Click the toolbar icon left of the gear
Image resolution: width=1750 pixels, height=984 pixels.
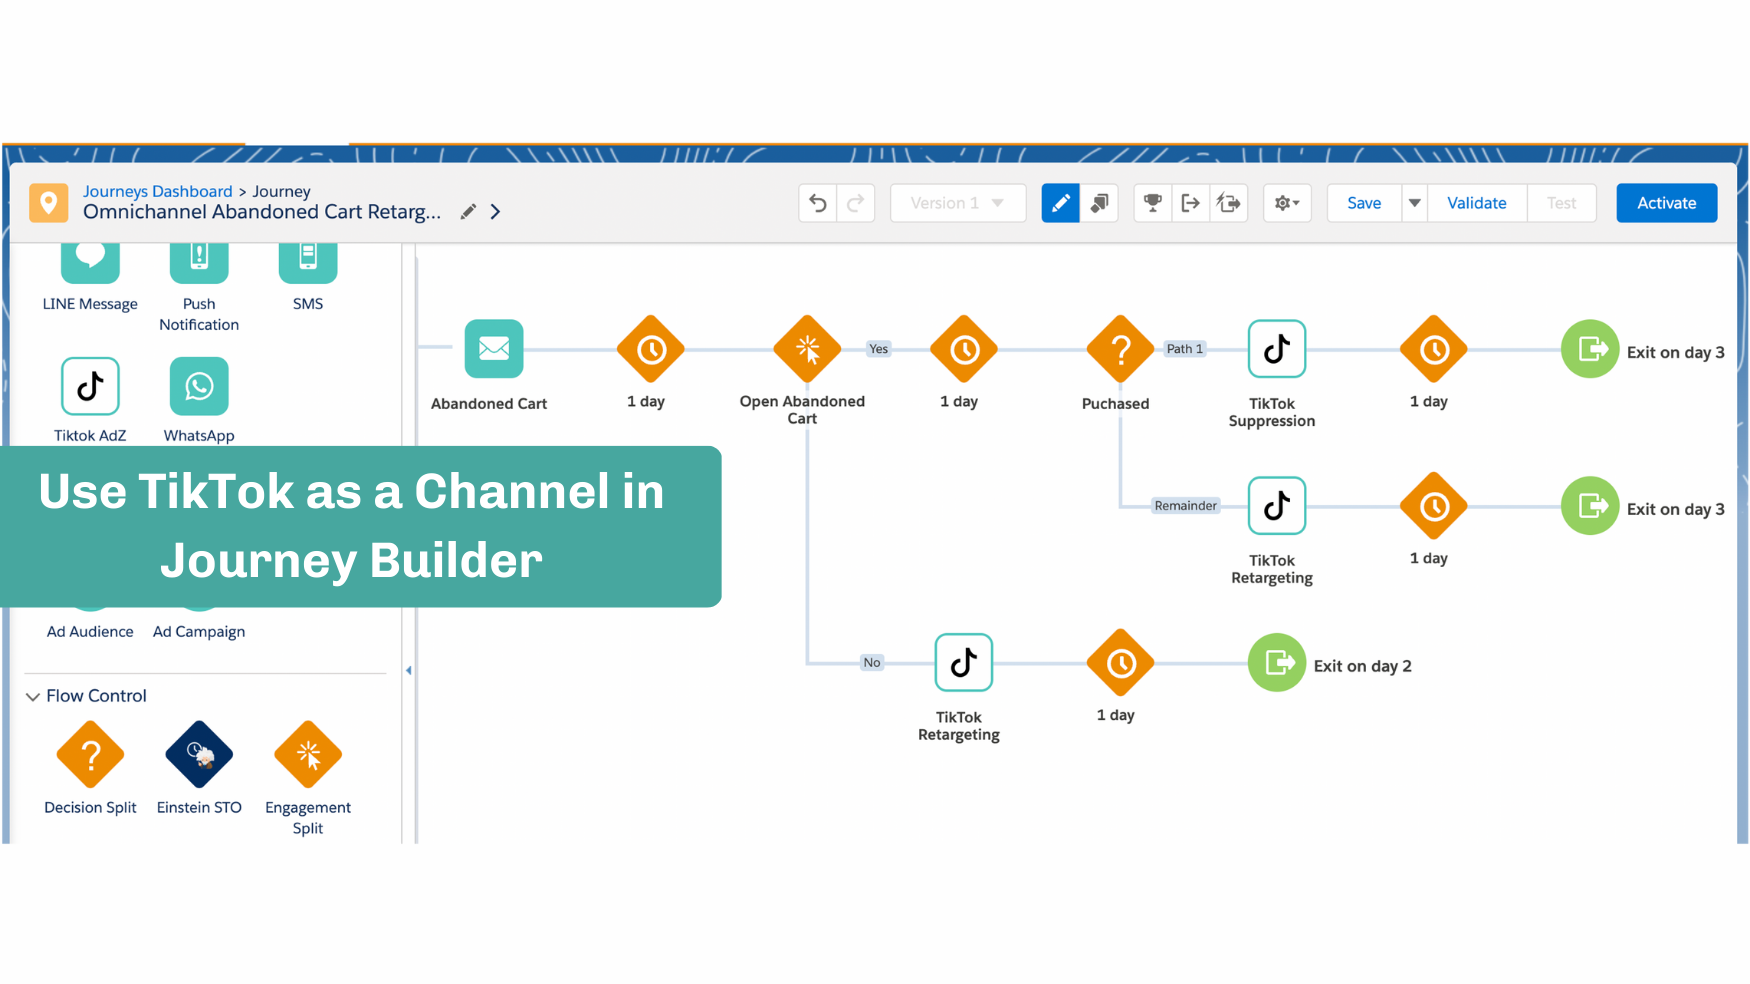(1229, 203)
